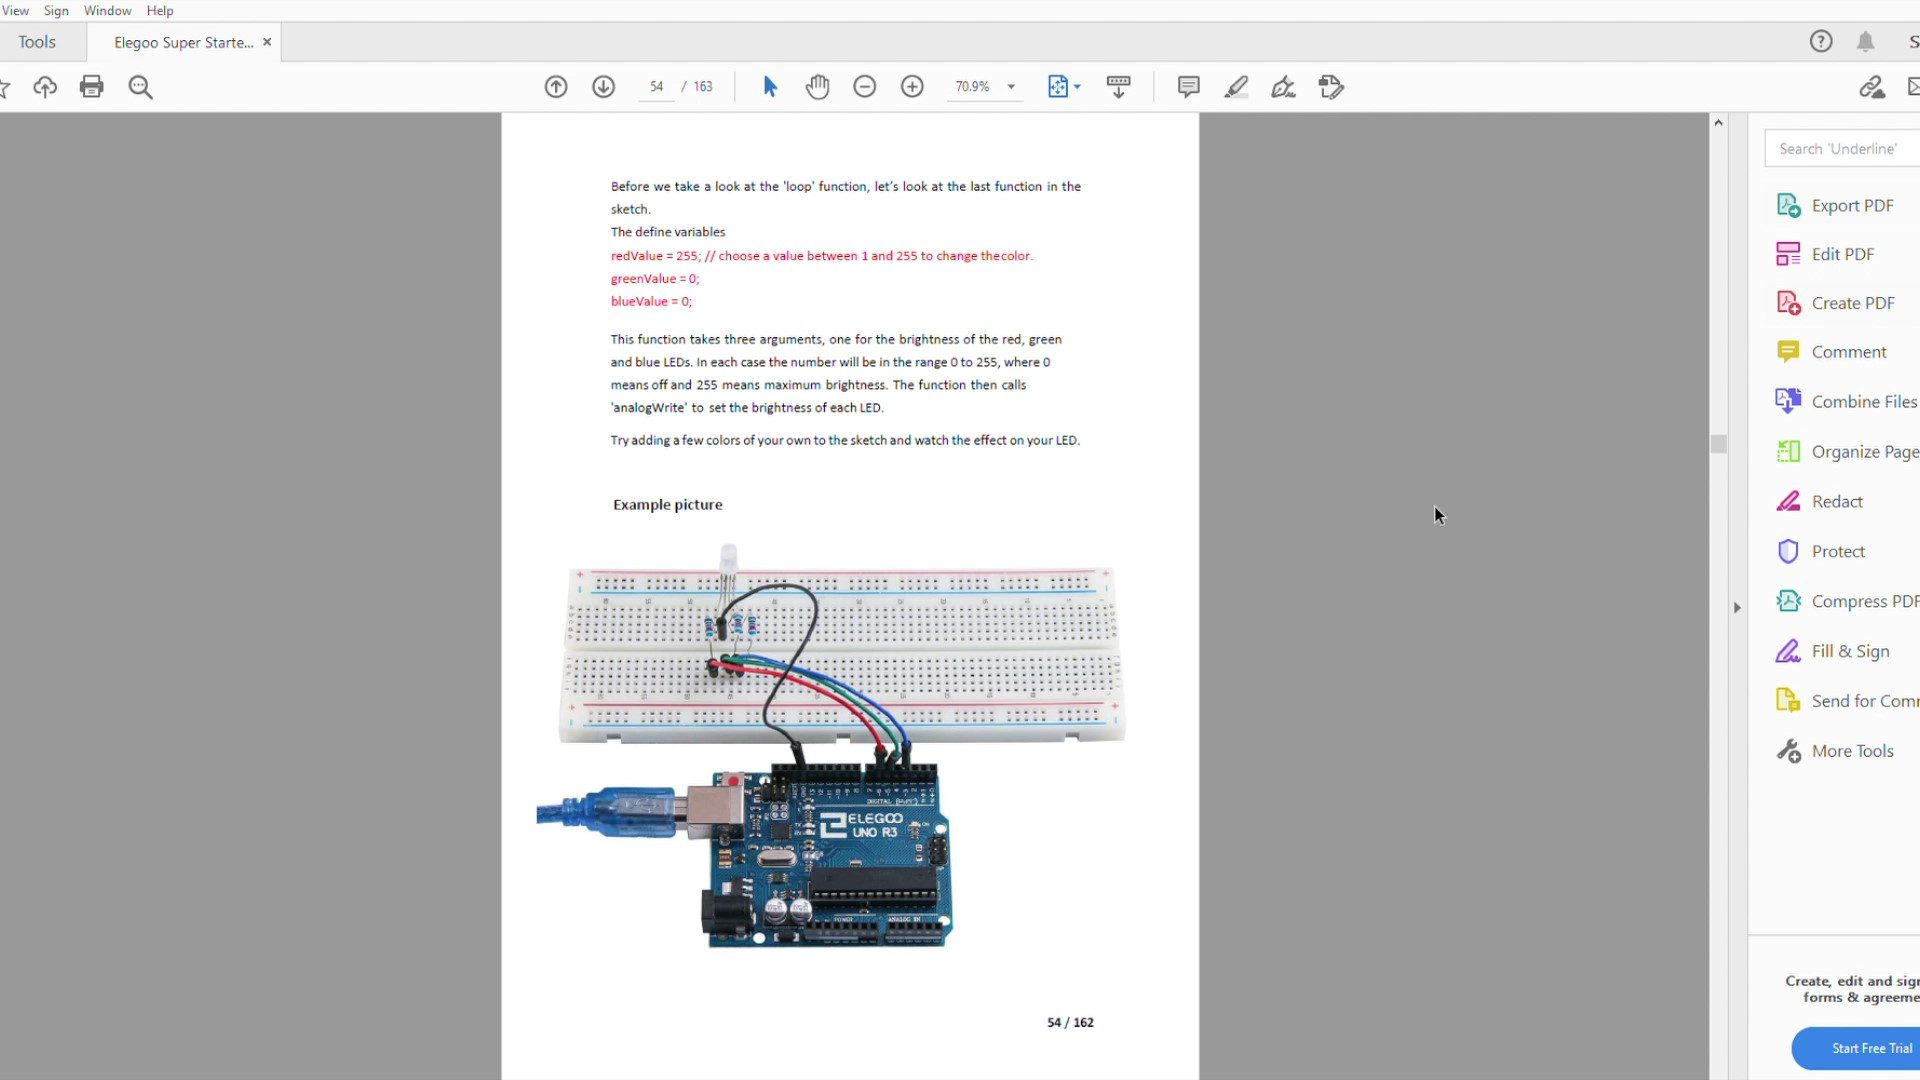Open the zoom percentage dropdown
The height and width of the screenshot is (1080, 1920).
click(x=1011, y=87)
